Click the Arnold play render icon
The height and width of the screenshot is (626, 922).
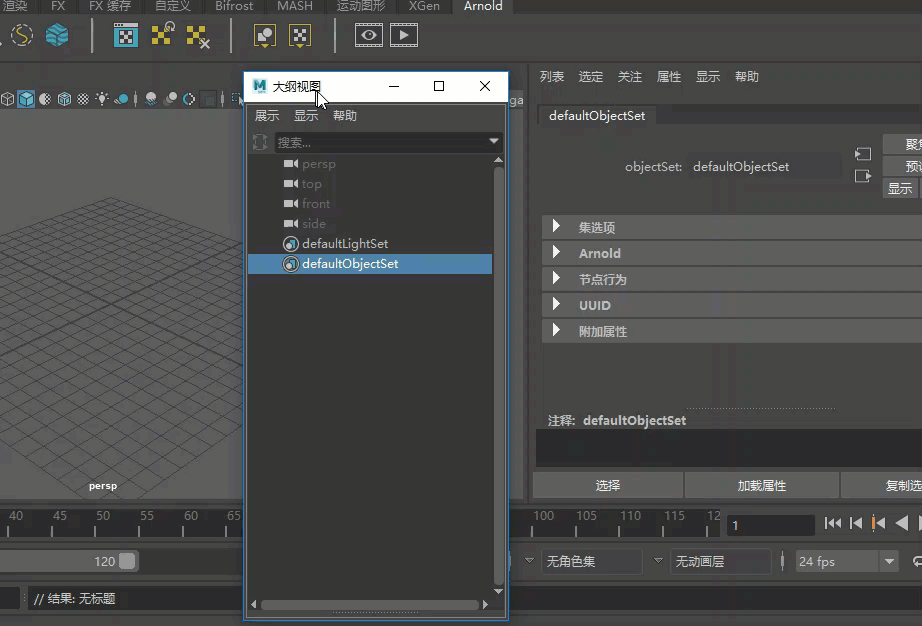pos(404,35)
